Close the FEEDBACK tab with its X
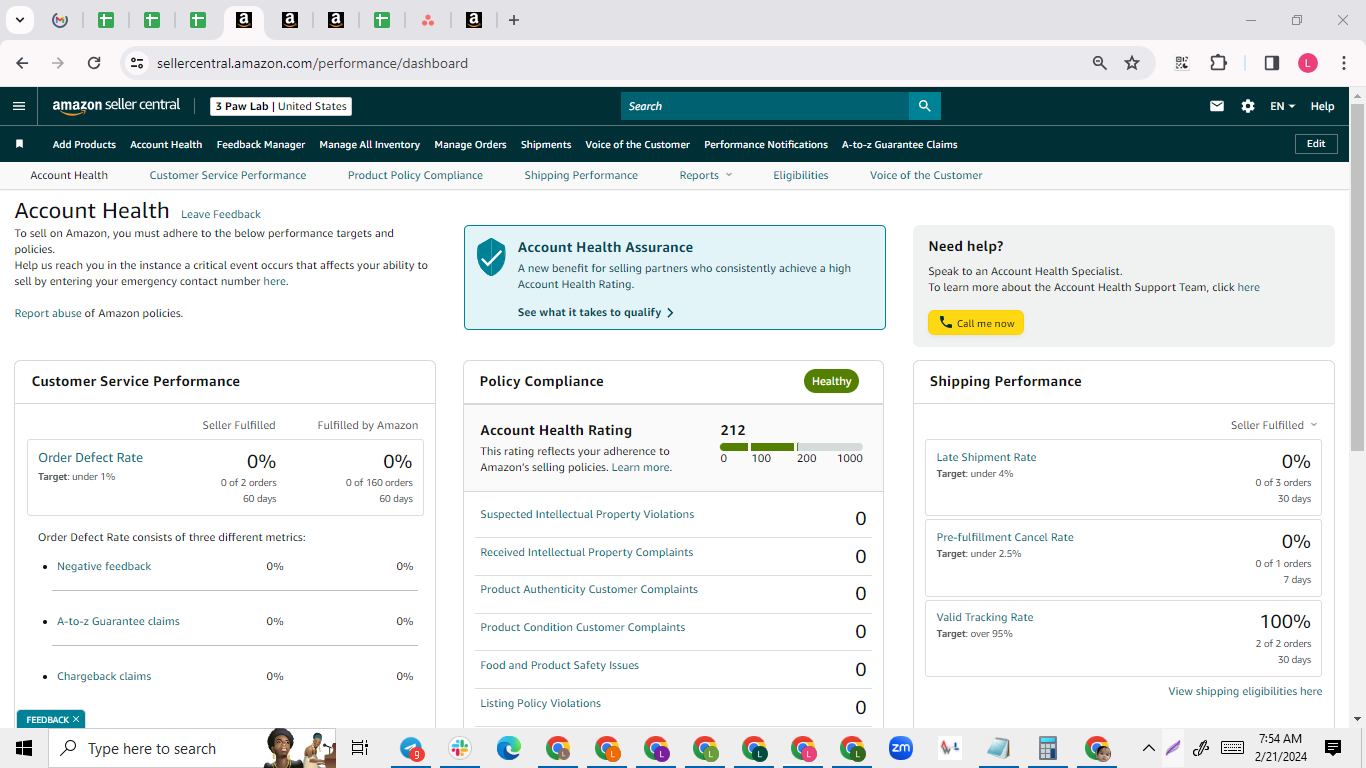 coord(76,719)
